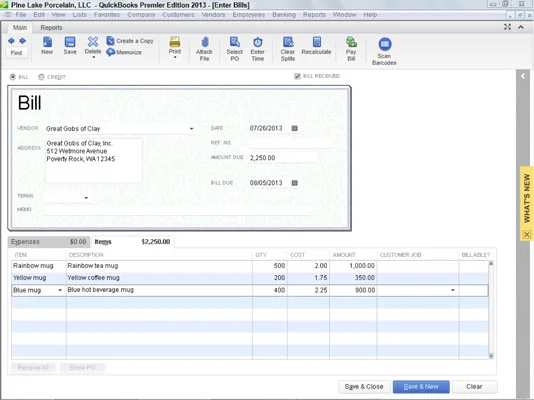Image resolution: width=534 pixels, height=400 pixels.
Task: Click the Enter Time clock icon
Action: pos(257,42)
